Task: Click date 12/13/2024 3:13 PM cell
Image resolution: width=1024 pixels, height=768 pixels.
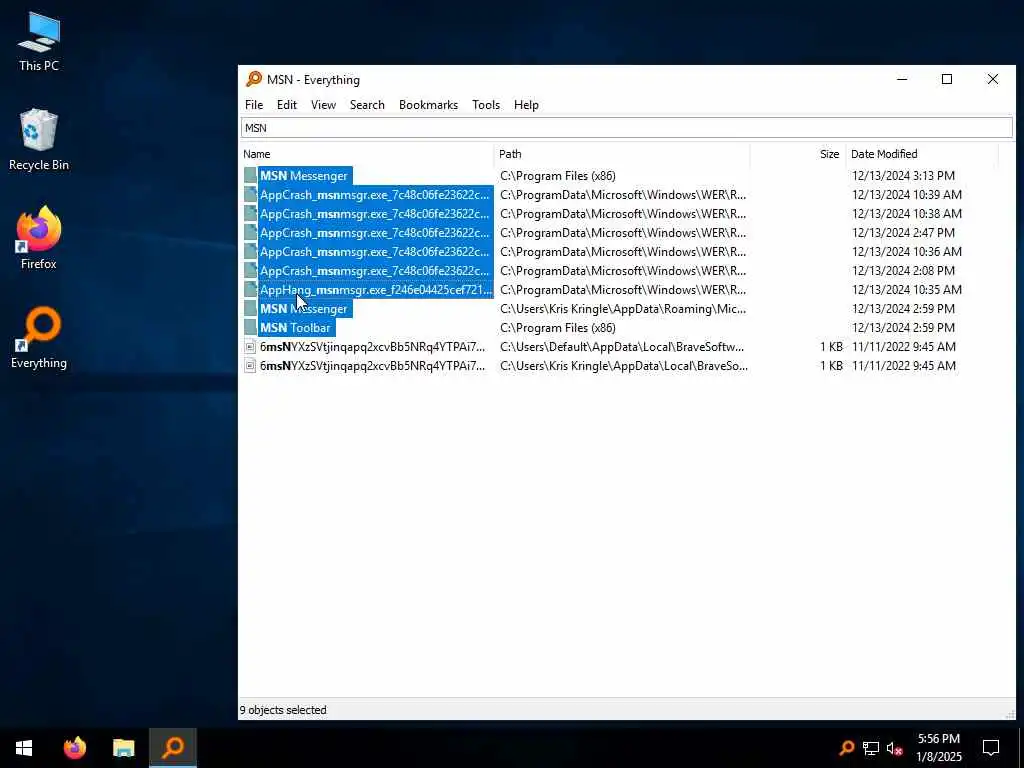Action: point(903,176)
